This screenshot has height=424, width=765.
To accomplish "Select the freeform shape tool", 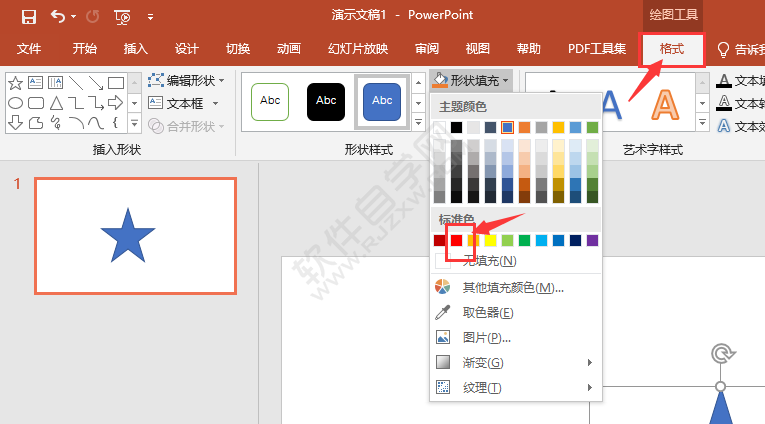I will pyautogui.click(x=36, y=122).
